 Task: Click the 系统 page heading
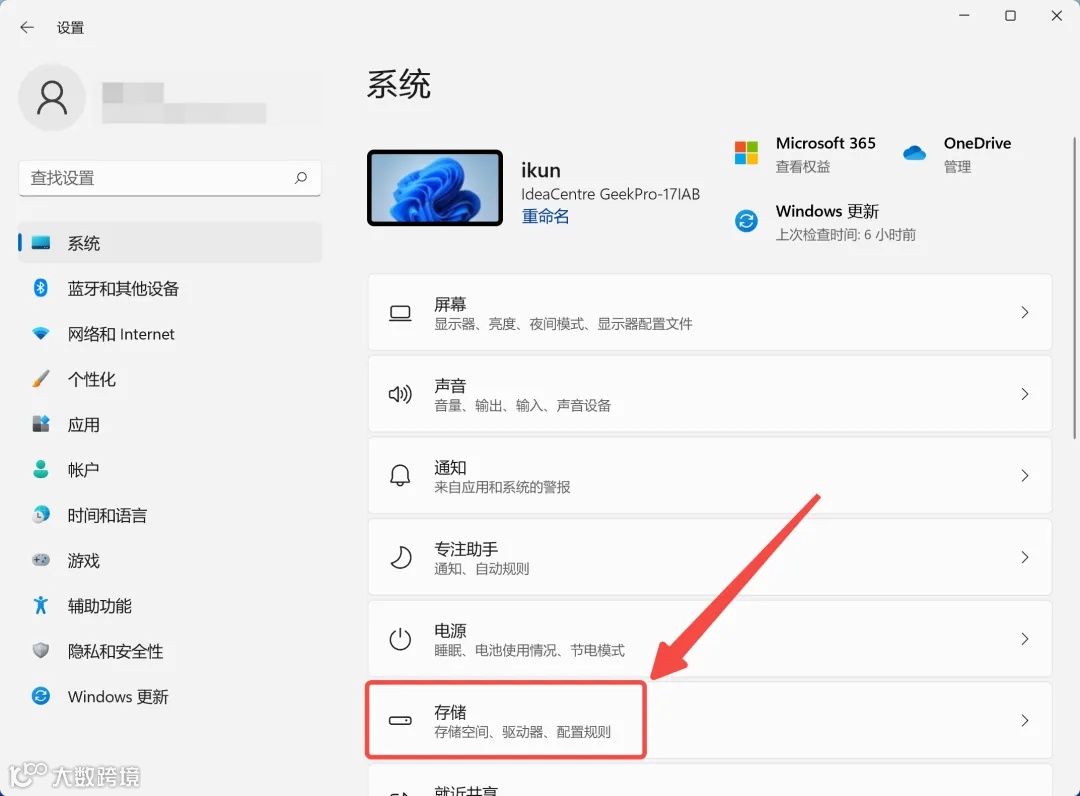click(399, 85)
